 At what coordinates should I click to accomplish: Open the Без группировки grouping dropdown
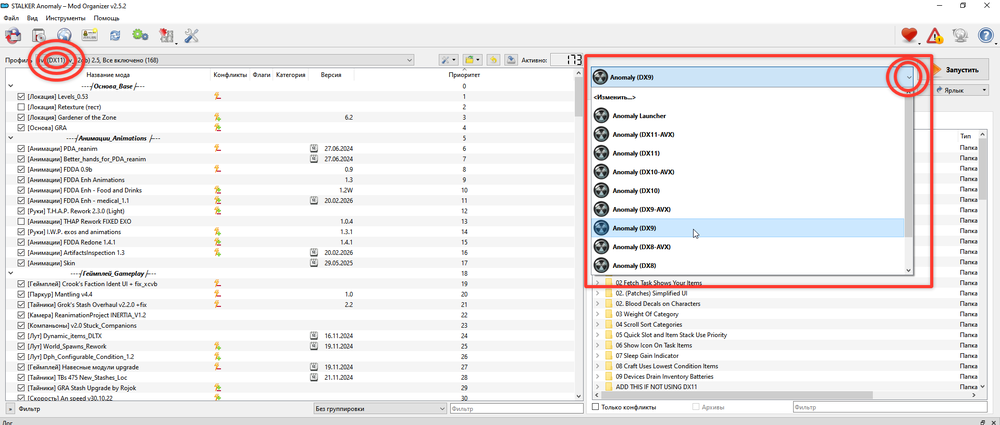click(381, 408)
